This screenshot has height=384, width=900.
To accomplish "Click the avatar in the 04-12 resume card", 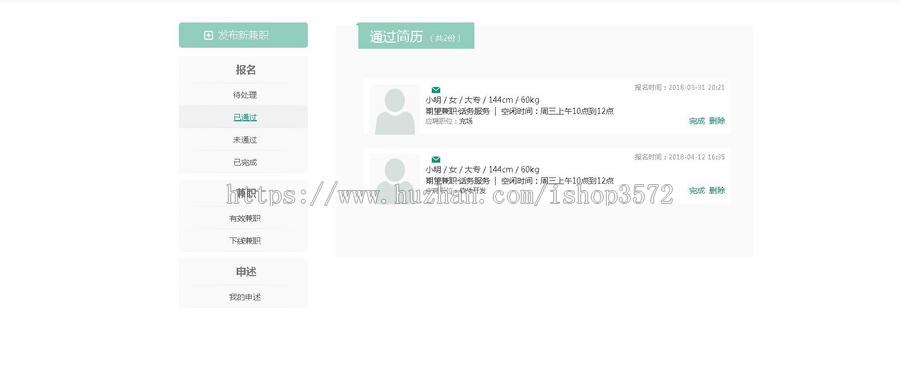I will click(394, 178).
